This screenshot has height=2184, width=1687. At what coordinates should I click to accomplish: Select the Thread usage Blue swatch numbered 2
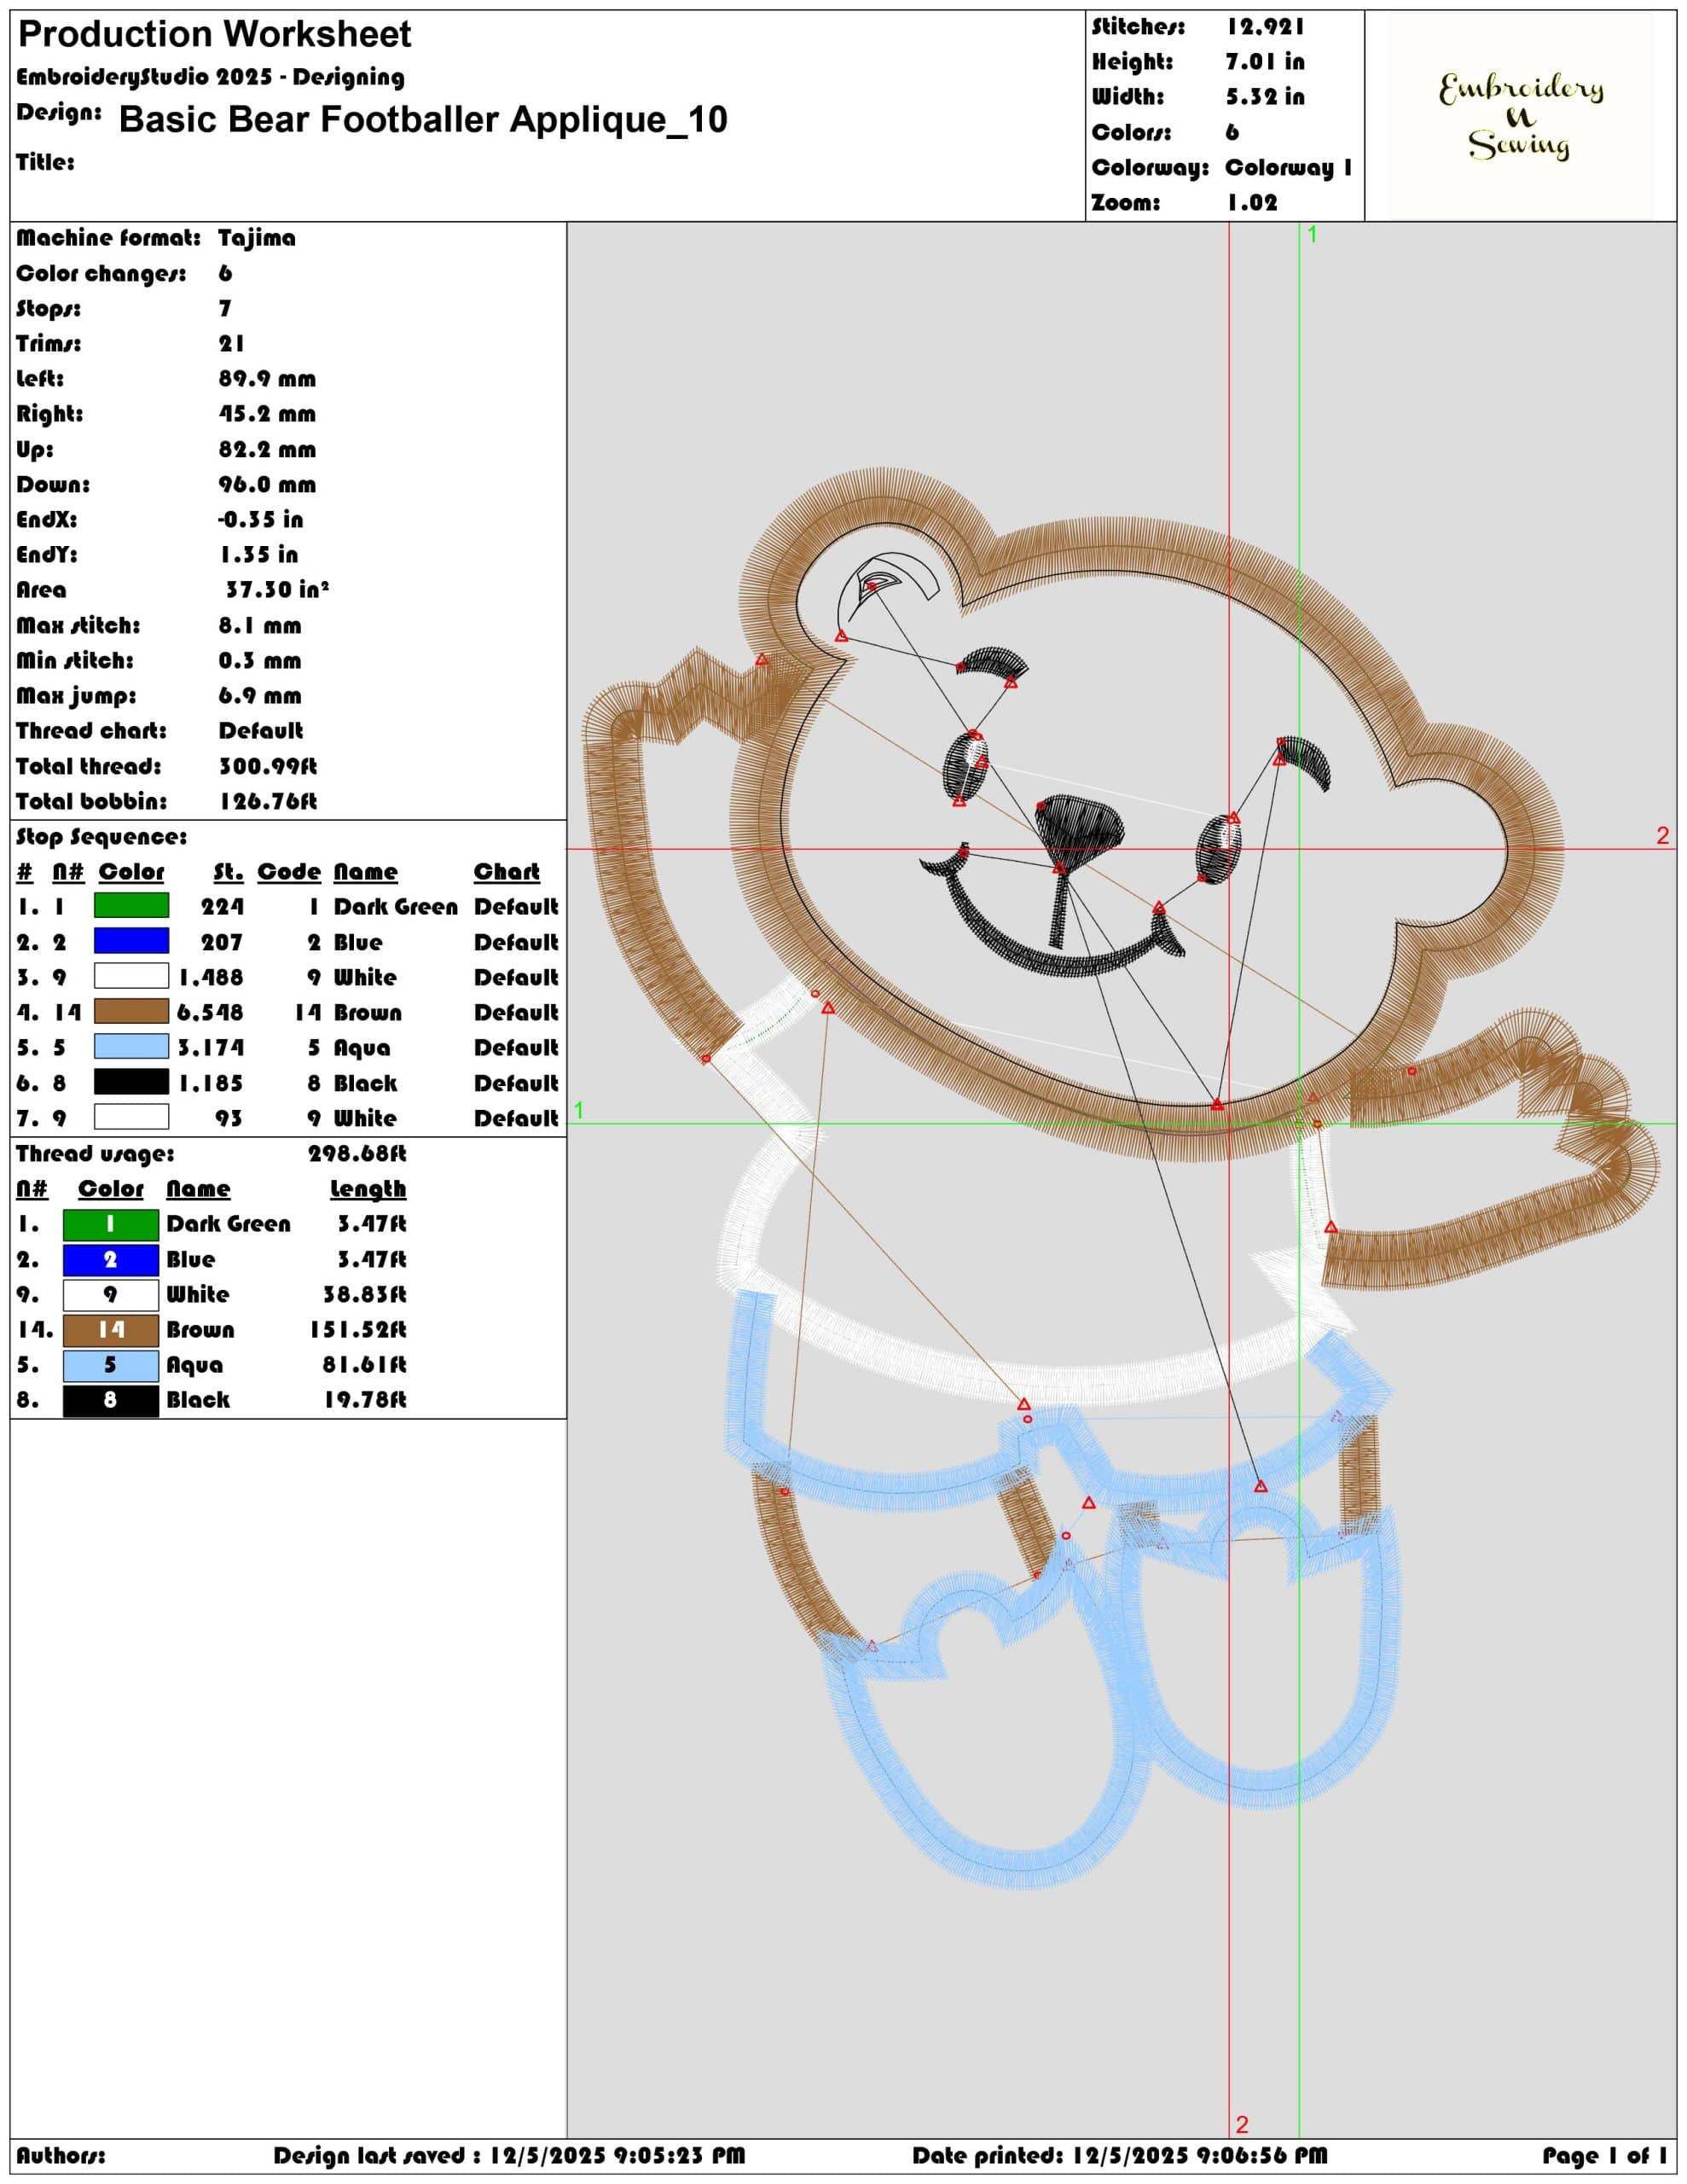tap(111, 1259)
